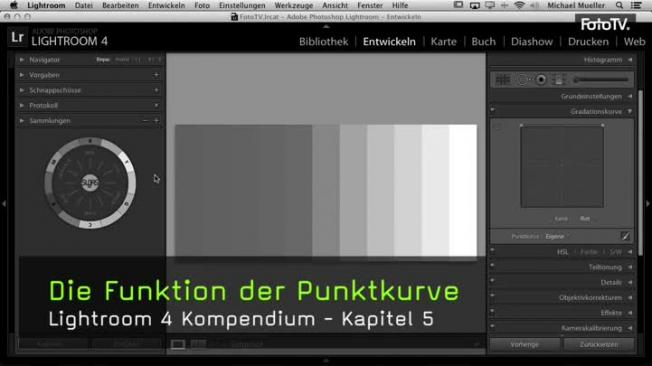Select the spot removal circle tool
Image resolution: width=652 pixels, height=366 pixels.
522,79
